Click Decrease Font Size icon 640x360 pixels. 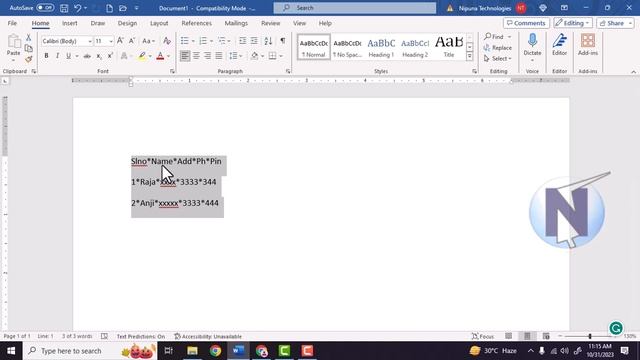click(x=132, y=41)
